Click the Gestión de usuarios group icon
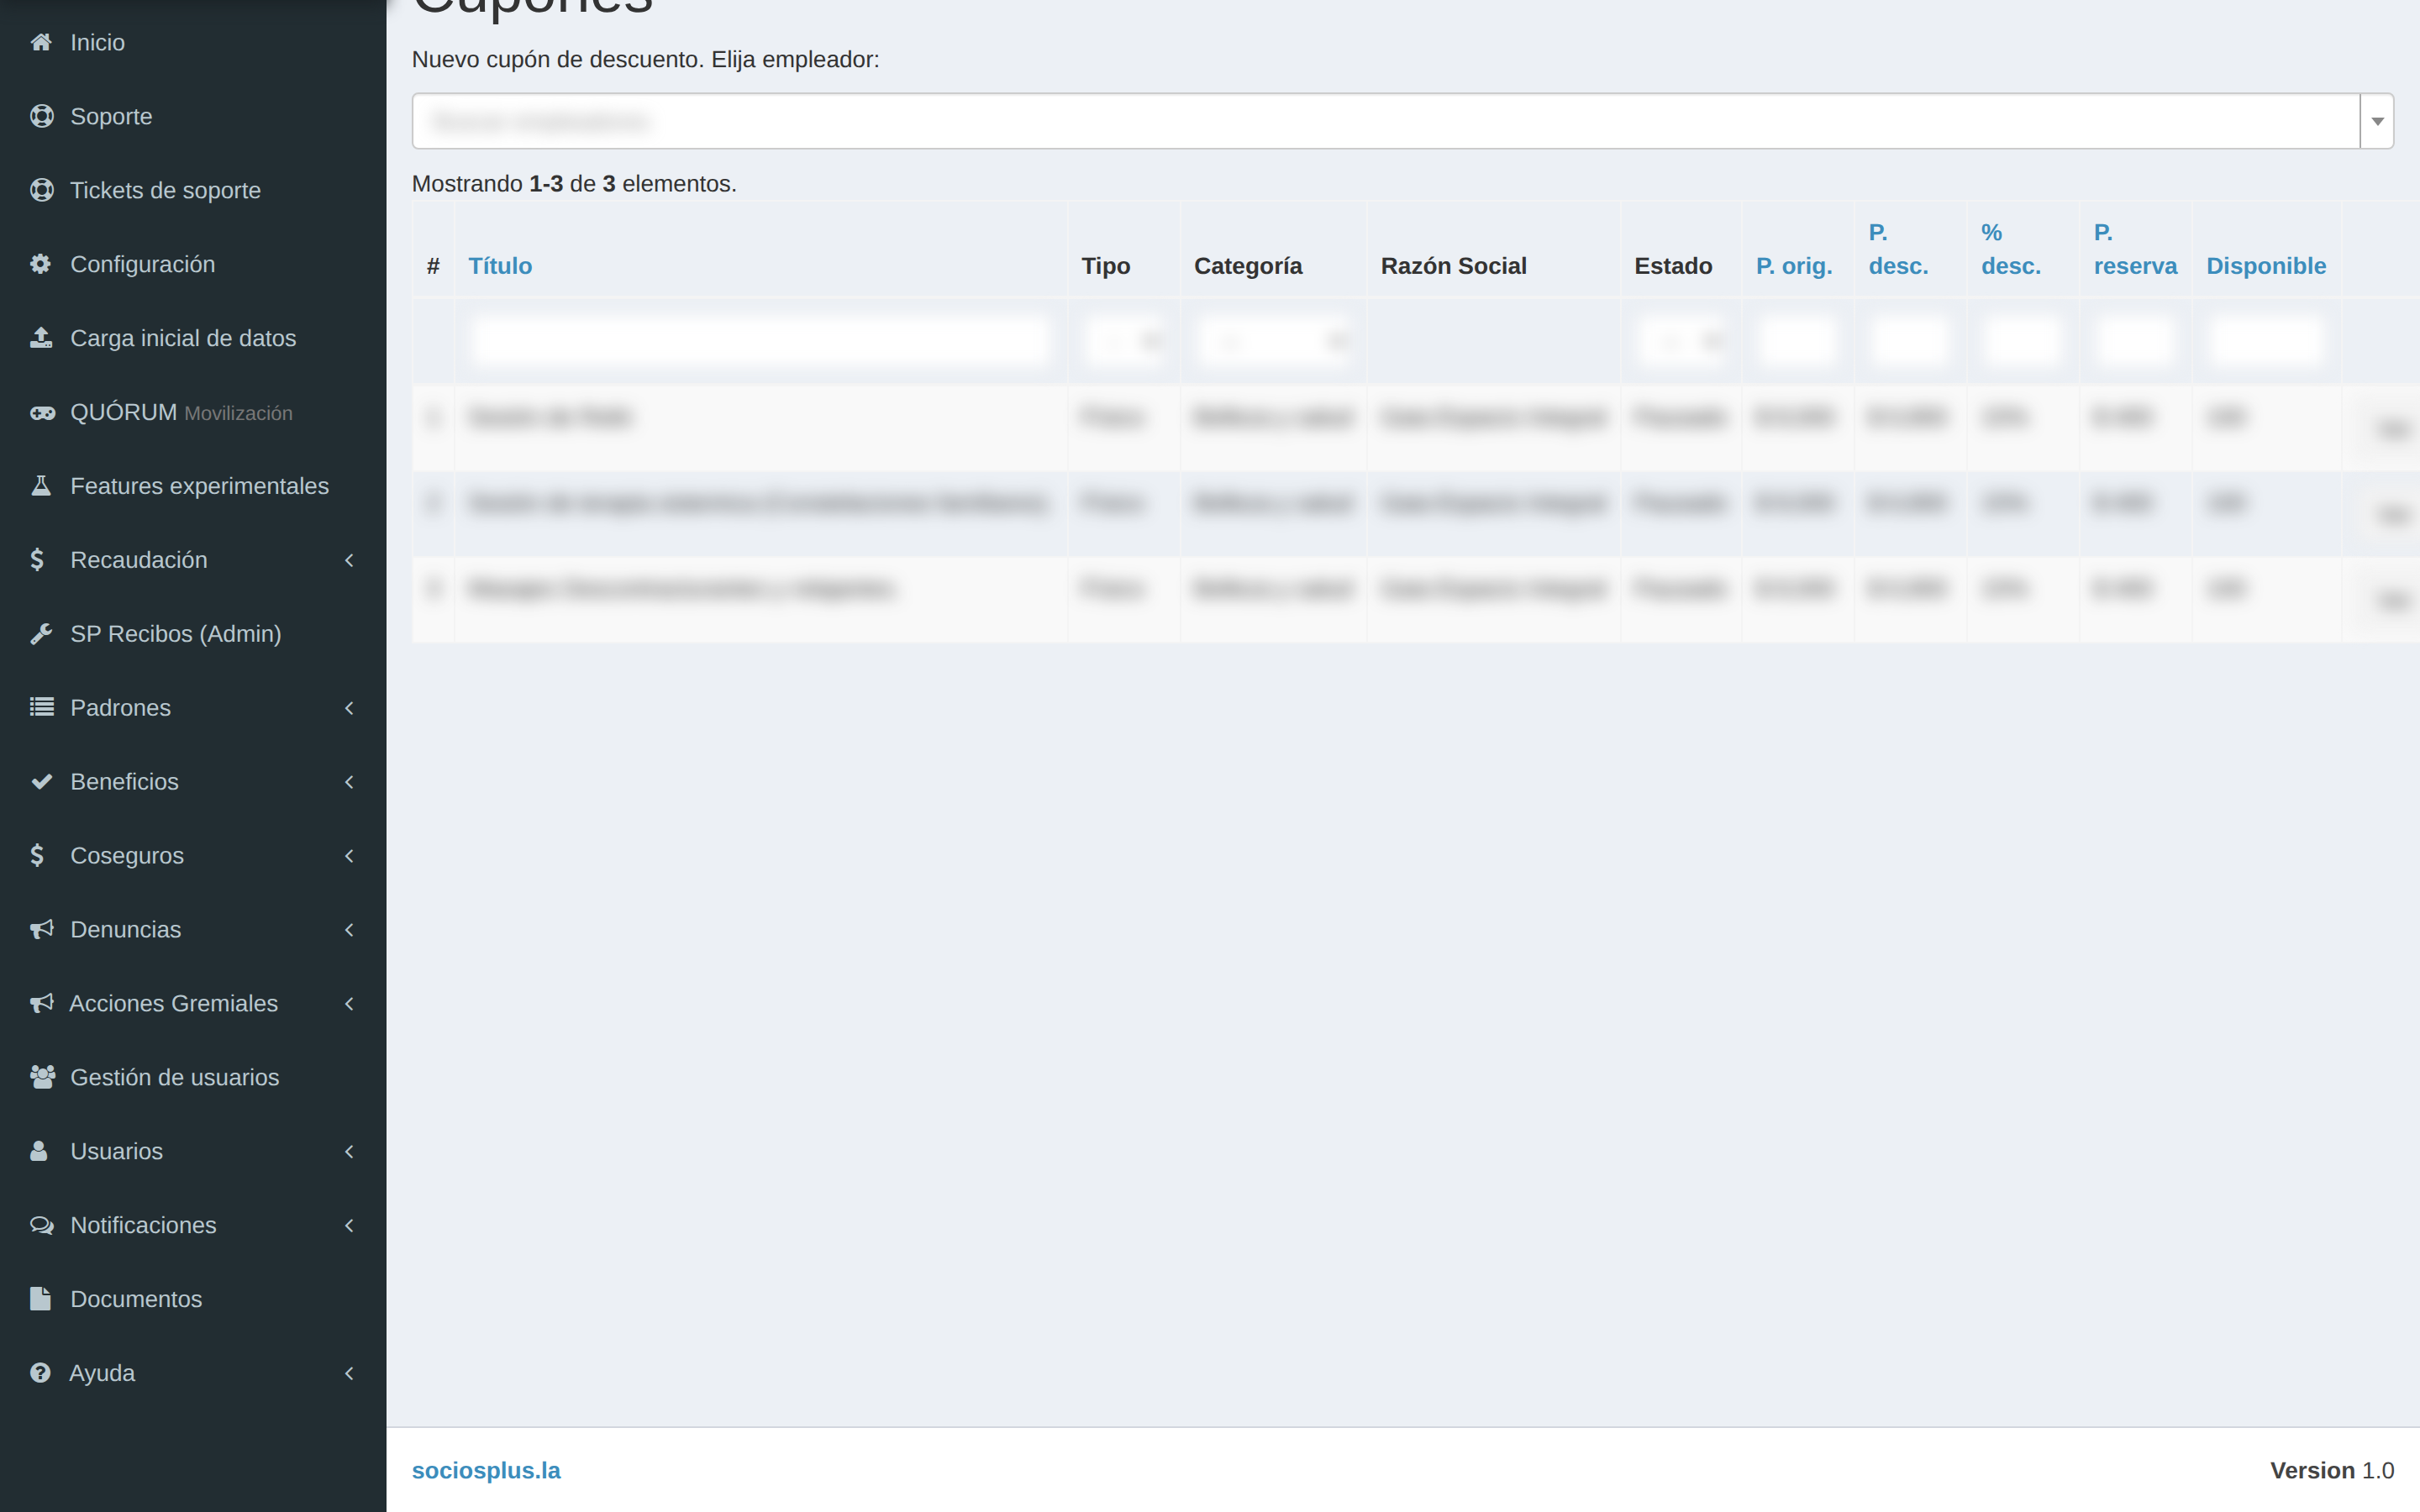 pyautogui.click(x=42, y=1077)
